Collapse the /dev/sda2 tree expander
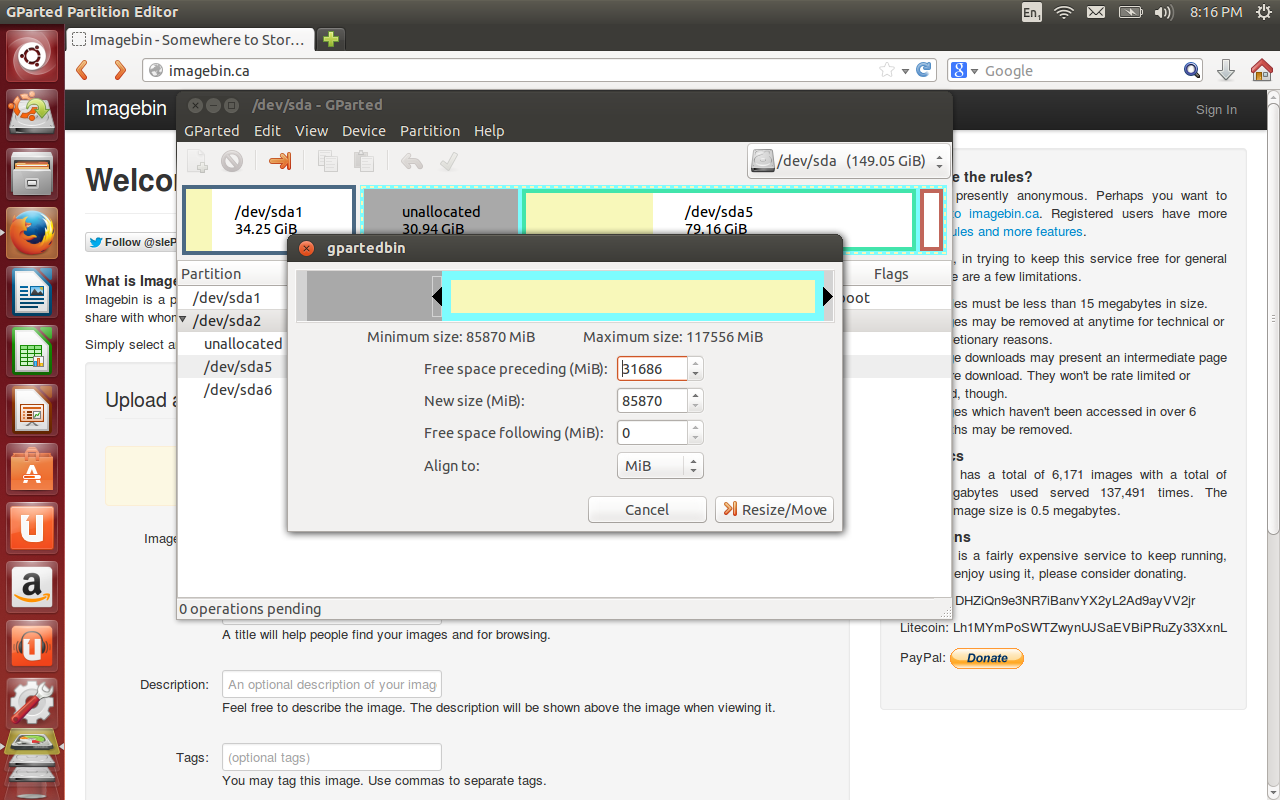 click(184, 321)
